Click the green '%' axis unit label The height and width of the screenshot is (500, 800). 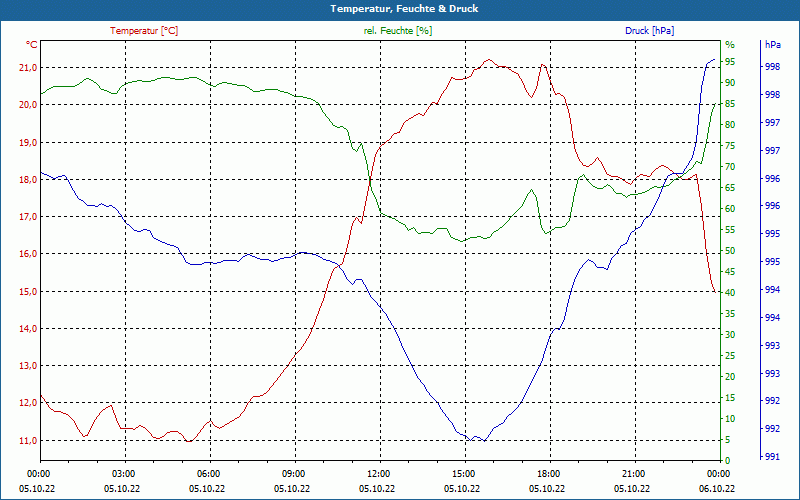pos(730,44)
